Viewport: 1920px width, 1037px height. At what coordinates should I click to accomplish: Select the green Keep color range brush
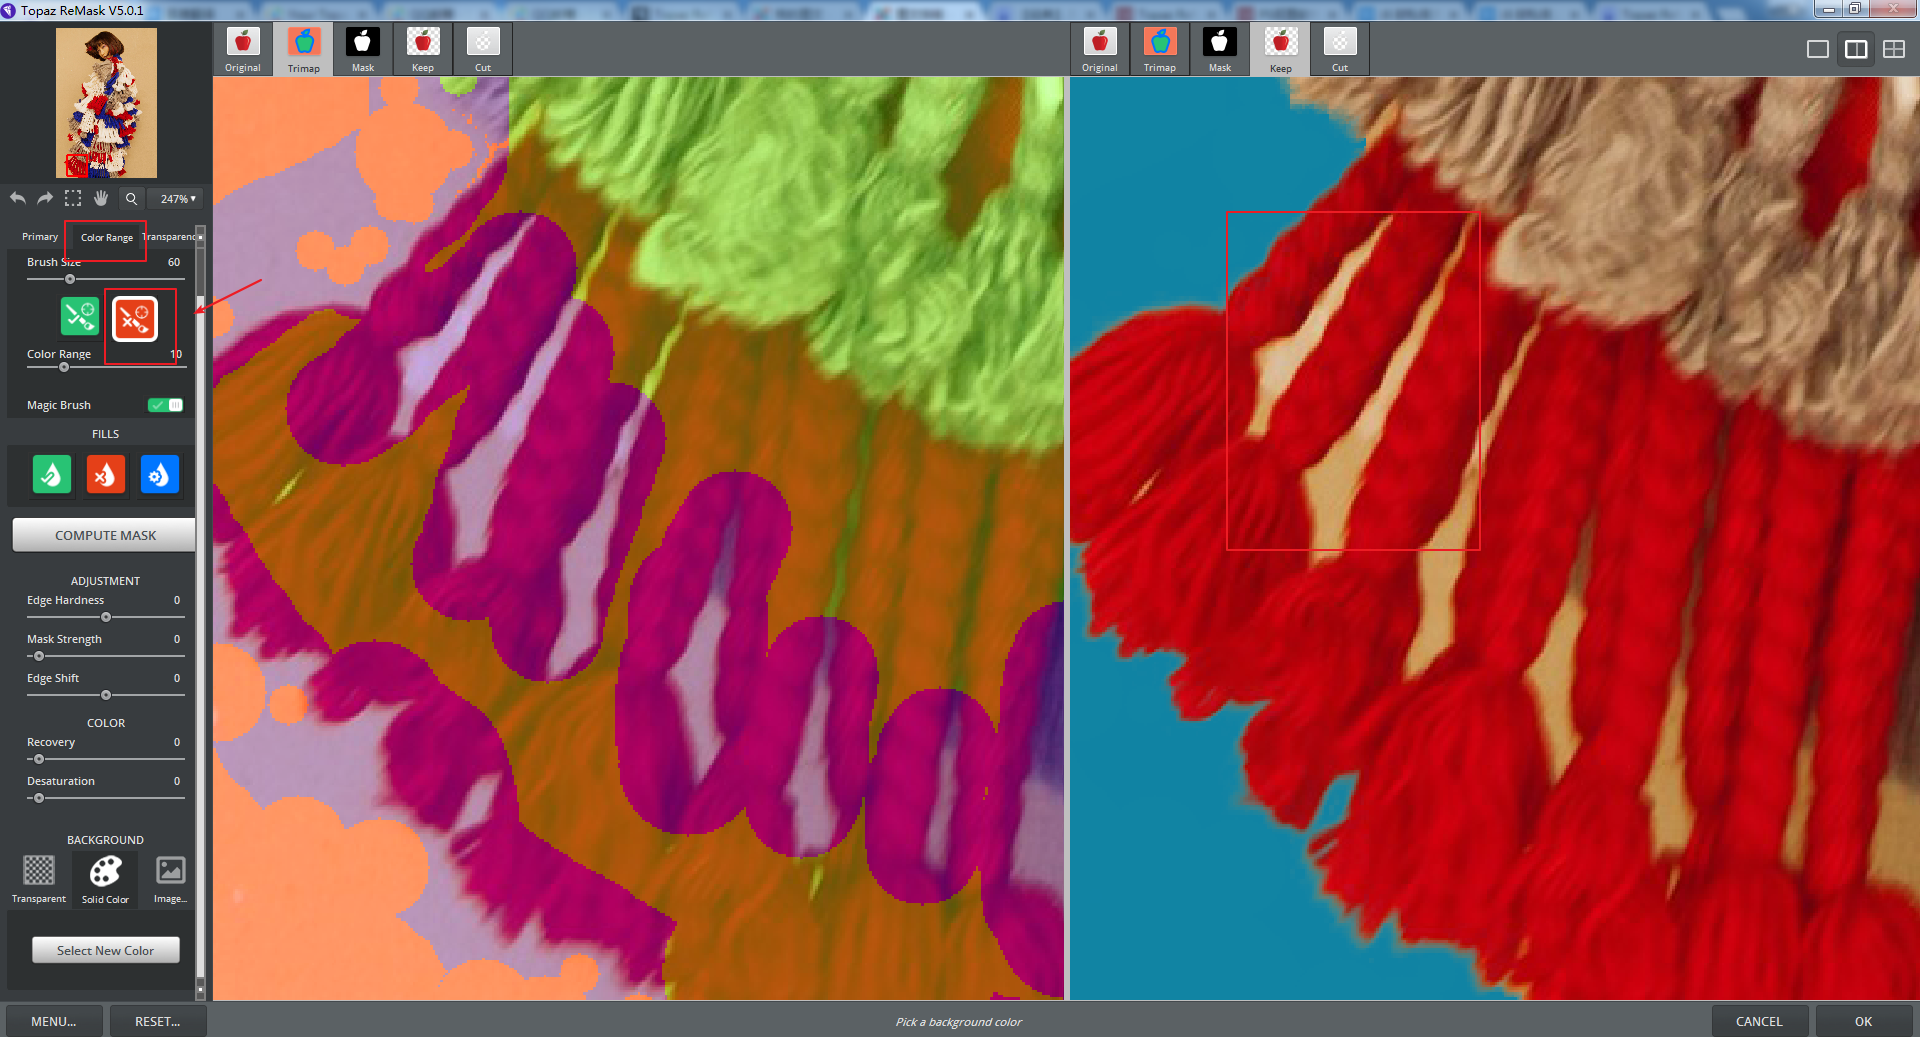tap(79, 317)
